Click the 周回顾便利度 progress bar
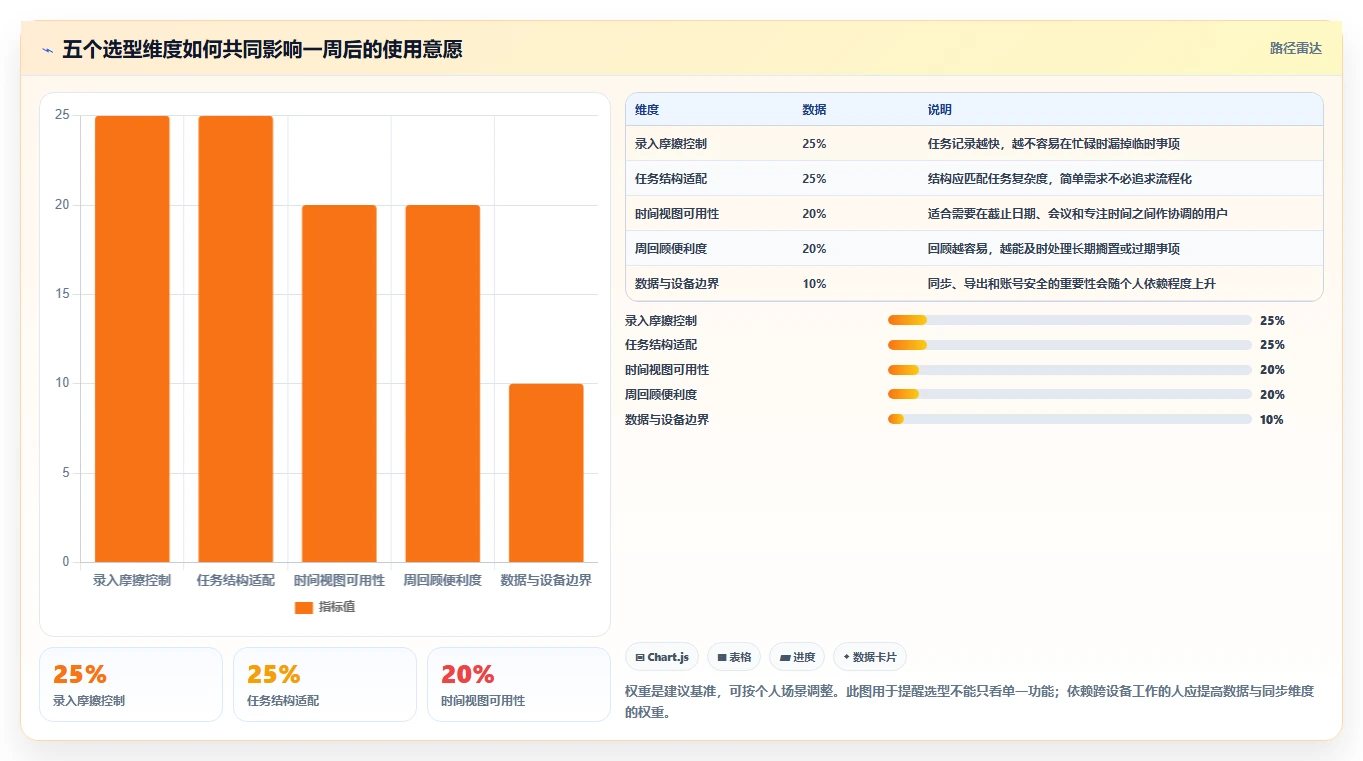The image size is (1363, 761). point(1070,395)
